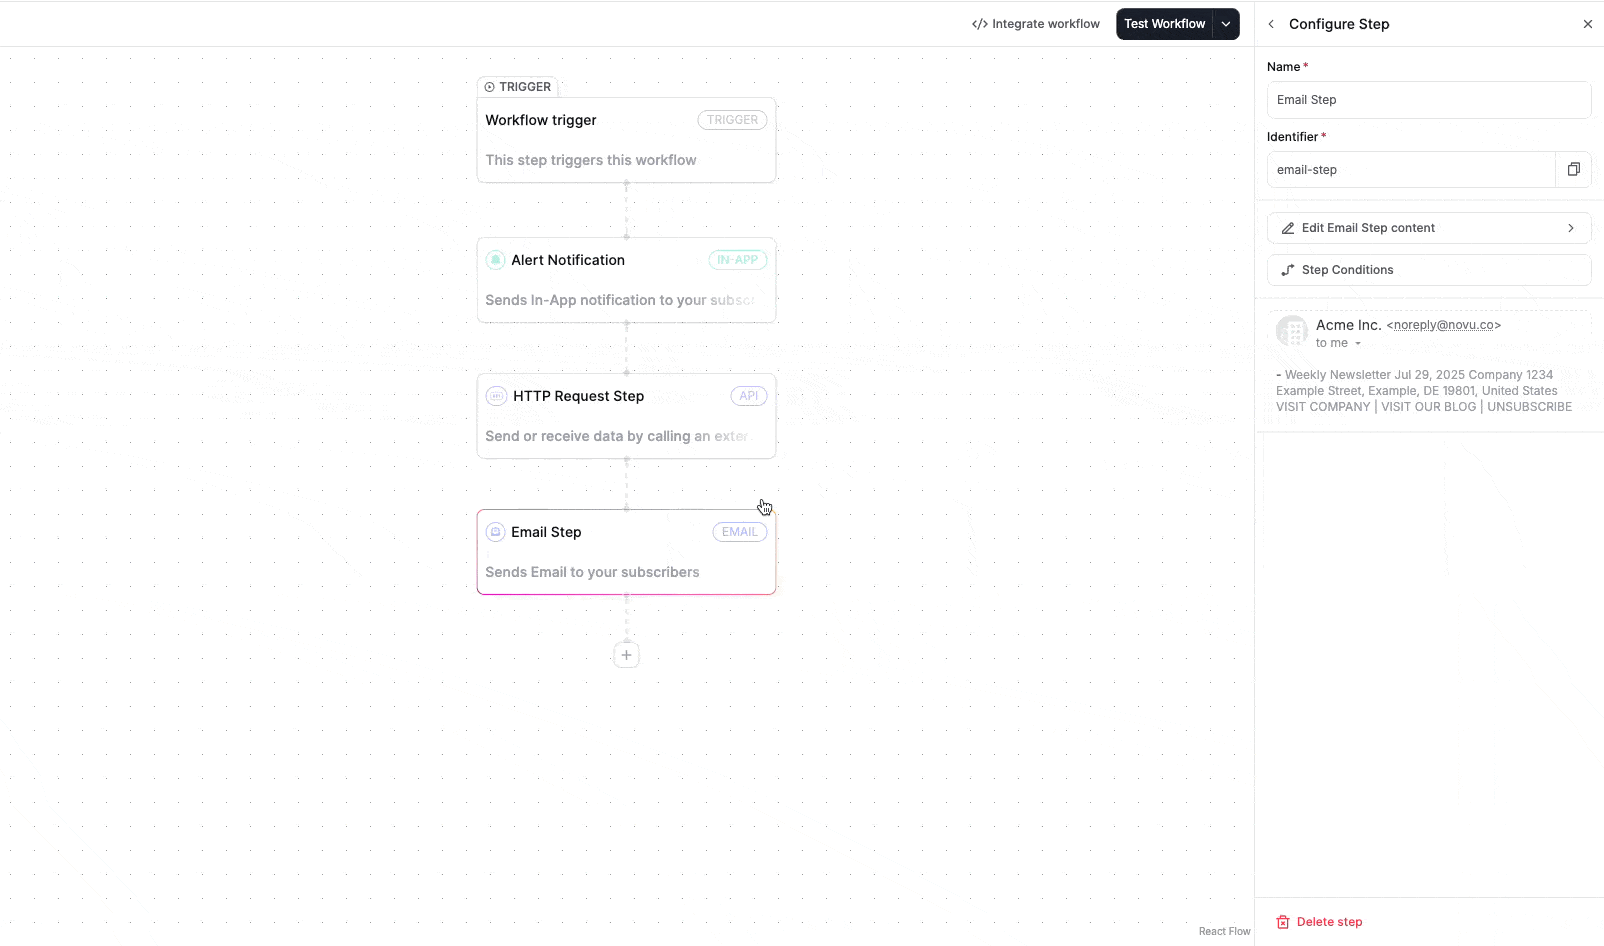Click the pencil icon beside Edit Email Step content
The image size is (1604, 946).
(1288, 227)
